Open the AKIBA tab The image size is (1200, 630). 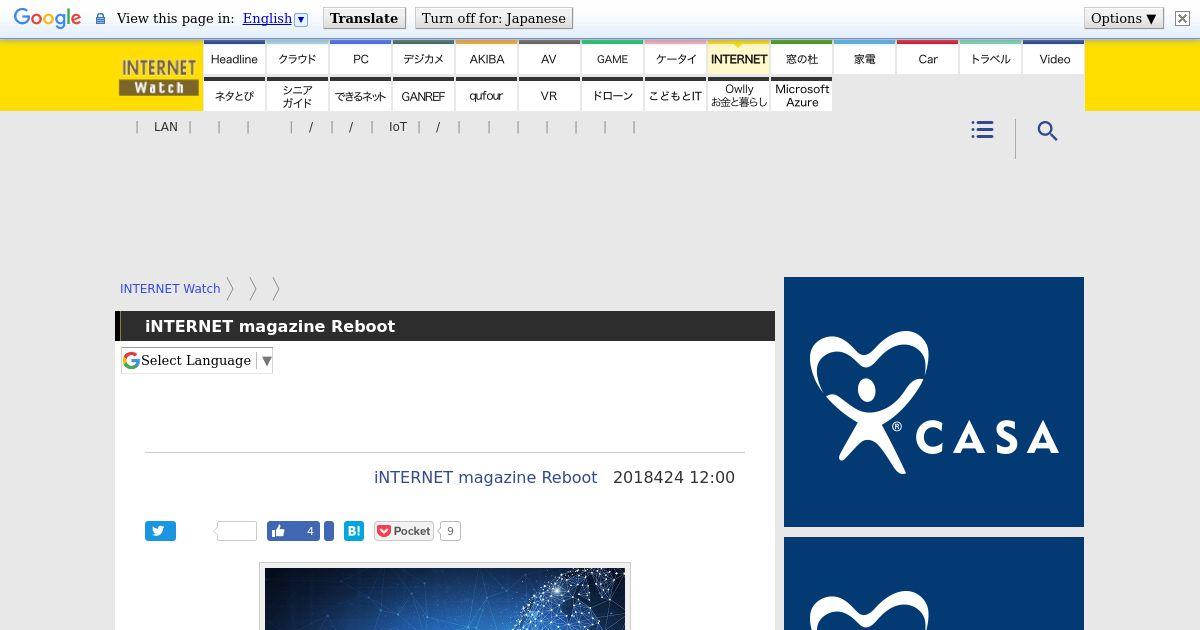pyautogui.click(x=486, y=58)
